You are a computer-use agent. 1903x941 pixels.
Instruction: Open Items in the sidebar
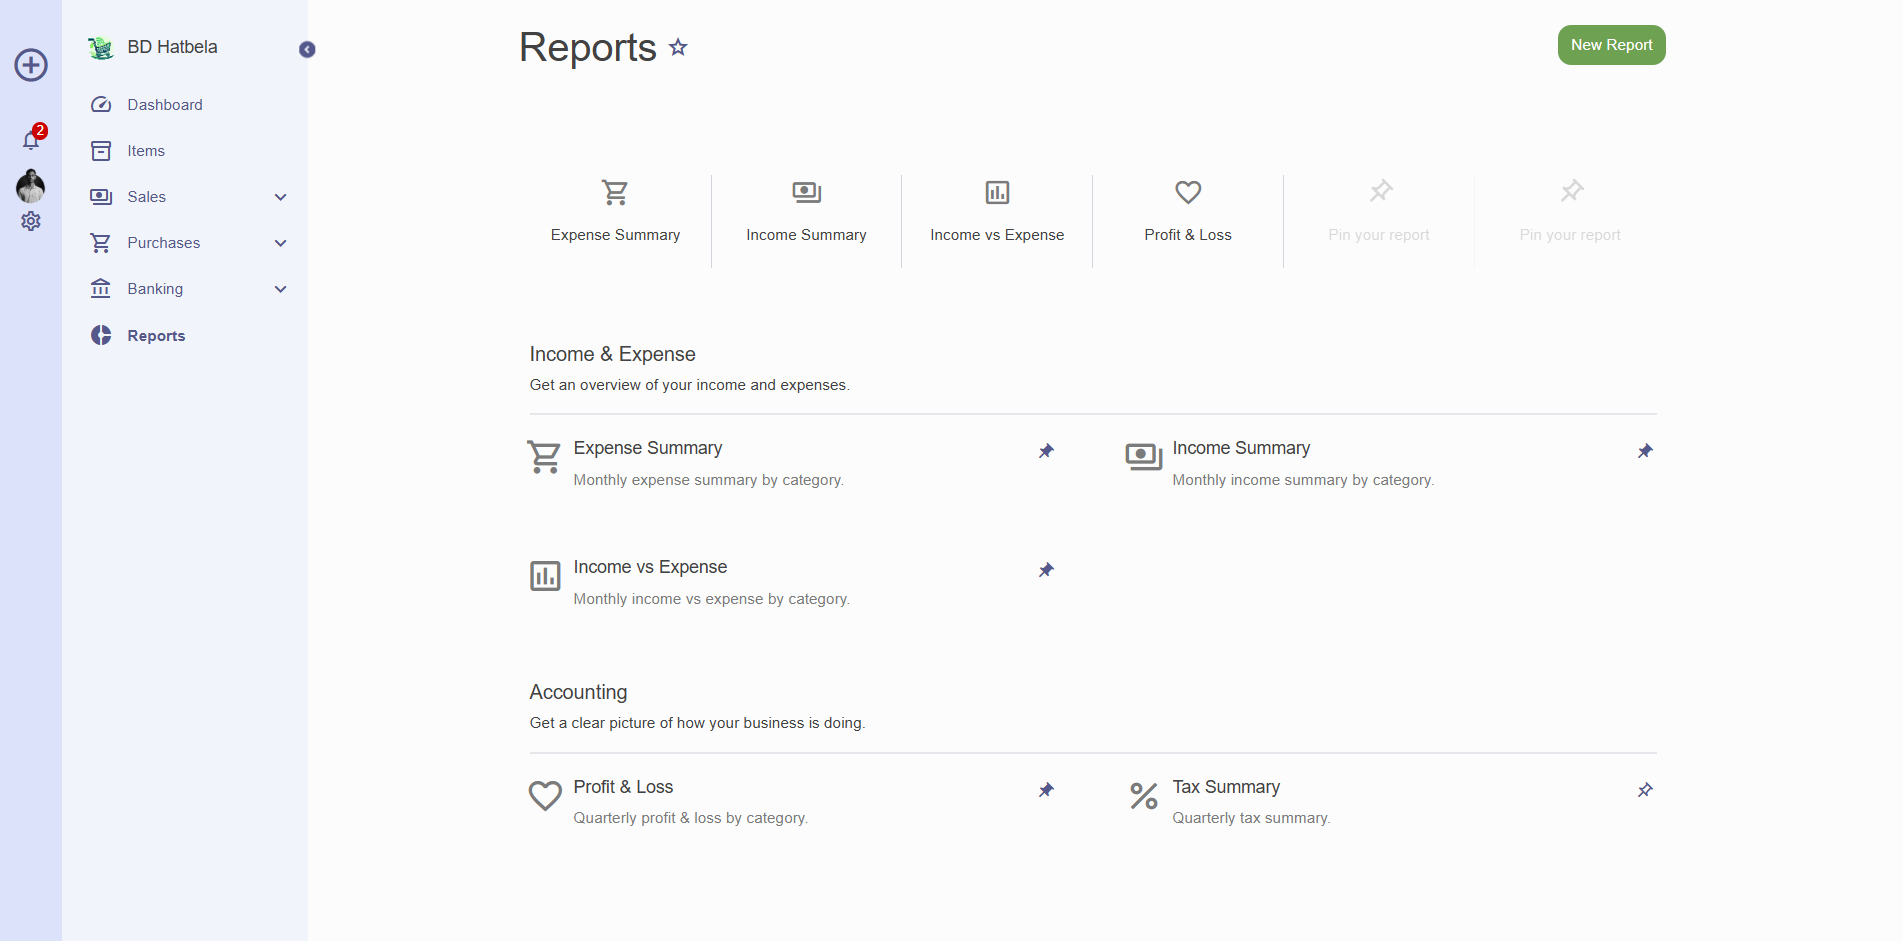[146, 151]
